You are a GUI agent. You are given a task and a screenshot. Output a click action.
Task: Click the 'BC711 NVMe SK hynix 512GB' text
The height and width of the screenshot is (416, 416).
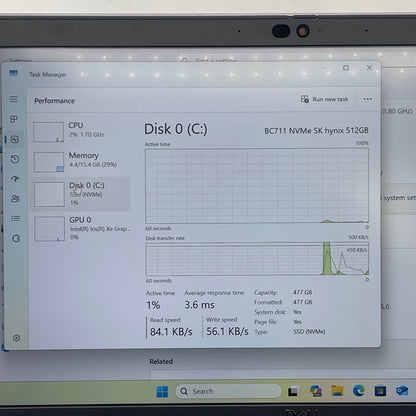click(316, 130)
